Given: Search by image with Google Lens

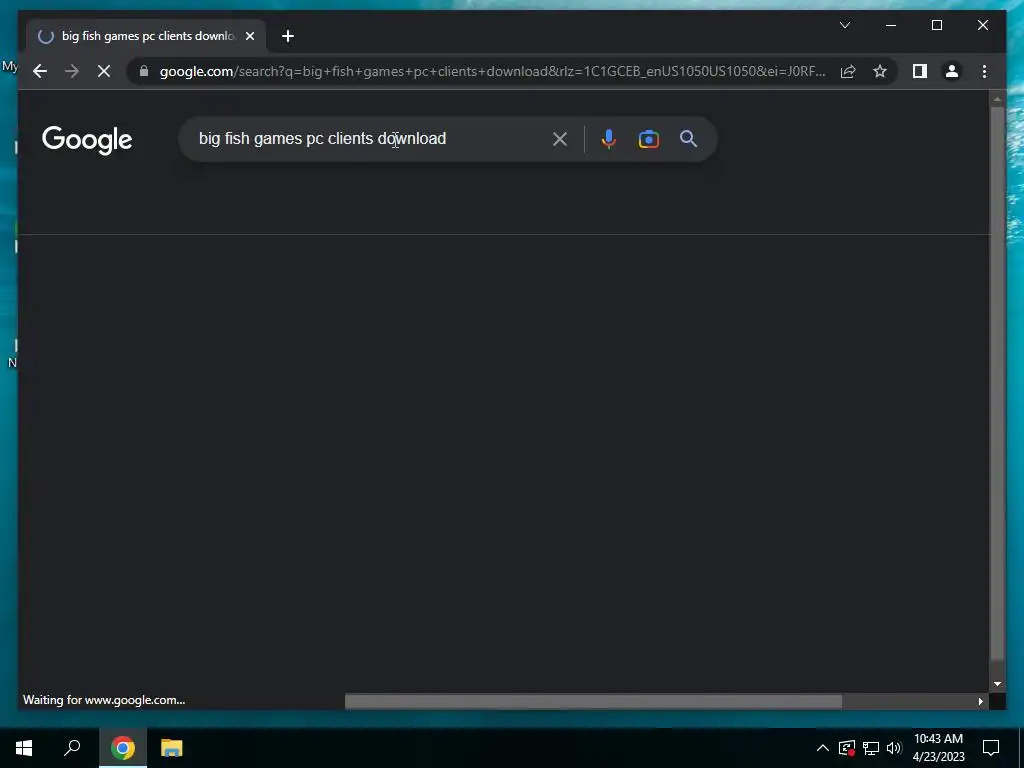Looking at the screenshot, I should tap(648, 139).
